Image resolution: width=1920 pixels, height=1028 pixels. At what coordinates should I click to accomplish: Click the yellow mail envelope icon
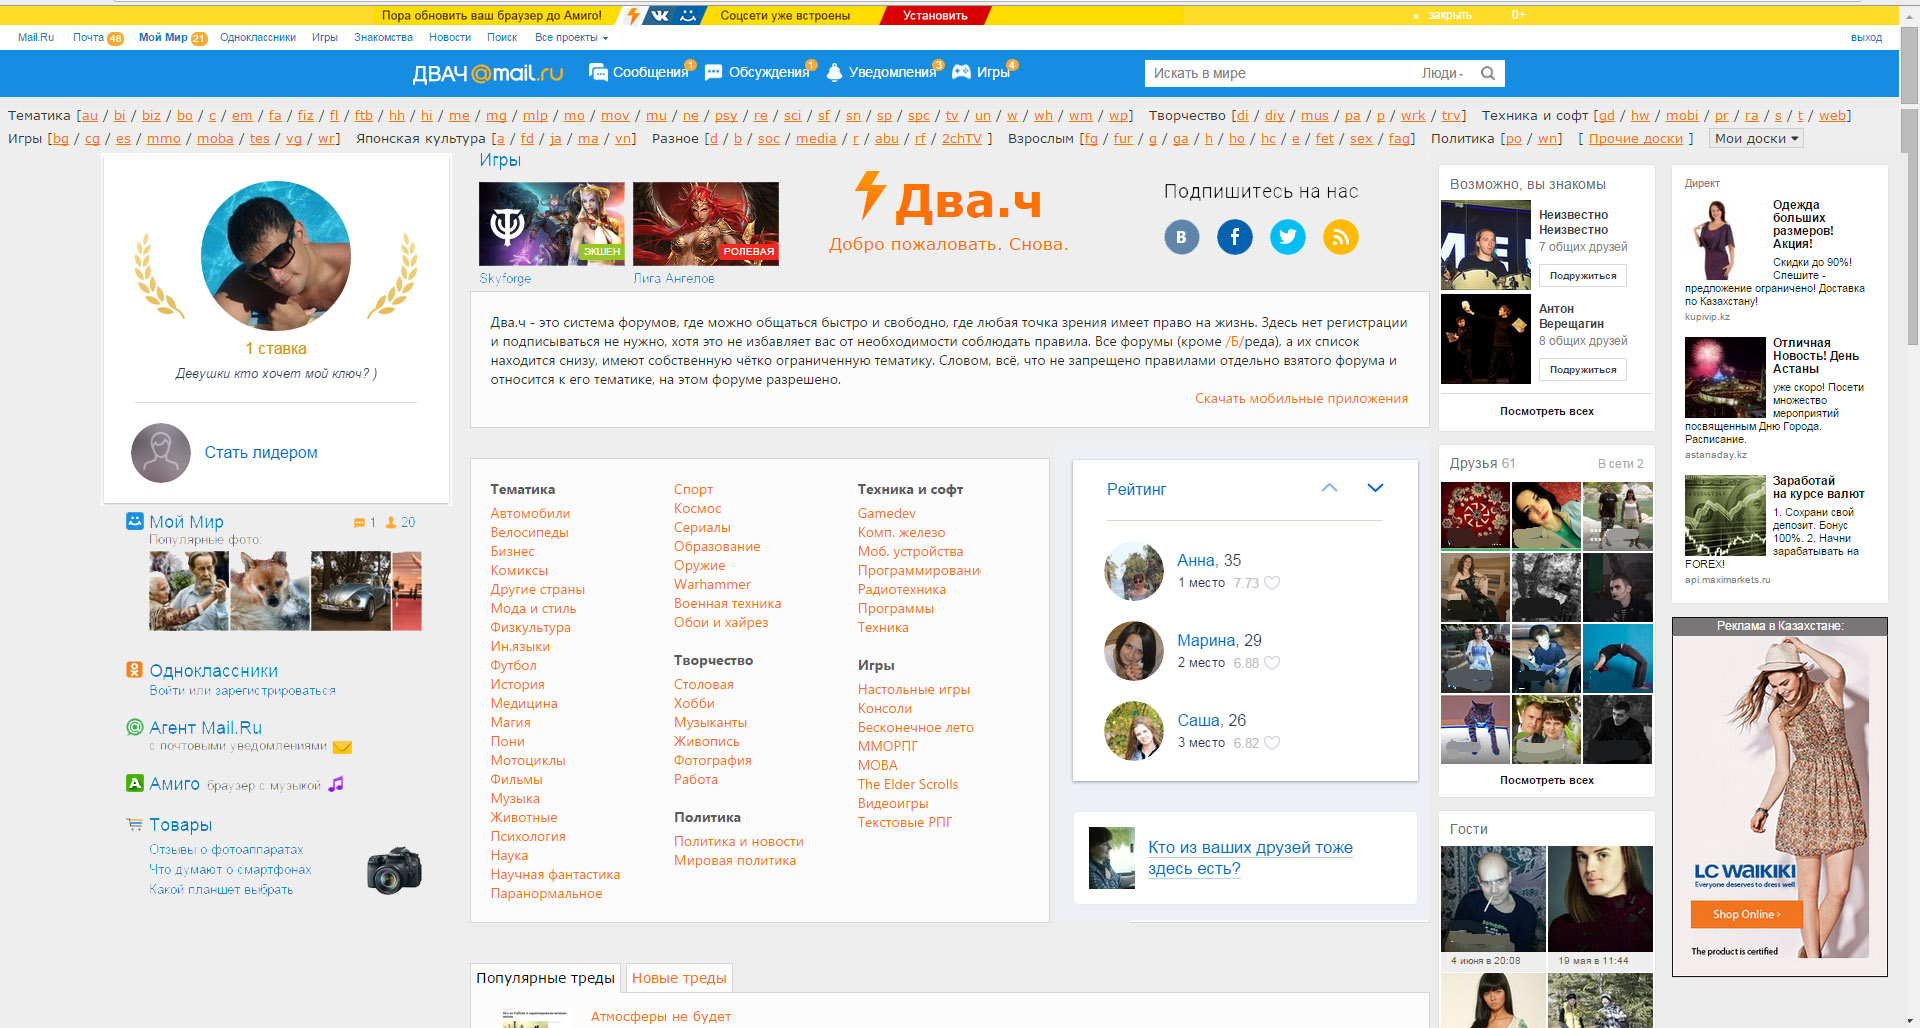(342, 746)
